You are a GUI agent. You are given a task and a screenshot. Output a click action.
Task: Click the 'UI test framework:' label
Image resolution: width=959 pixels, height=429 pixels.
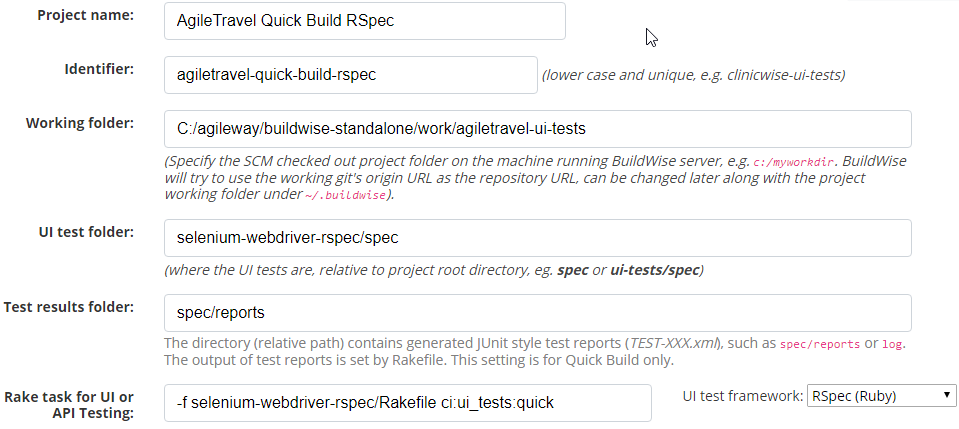[x=742, y=396]
